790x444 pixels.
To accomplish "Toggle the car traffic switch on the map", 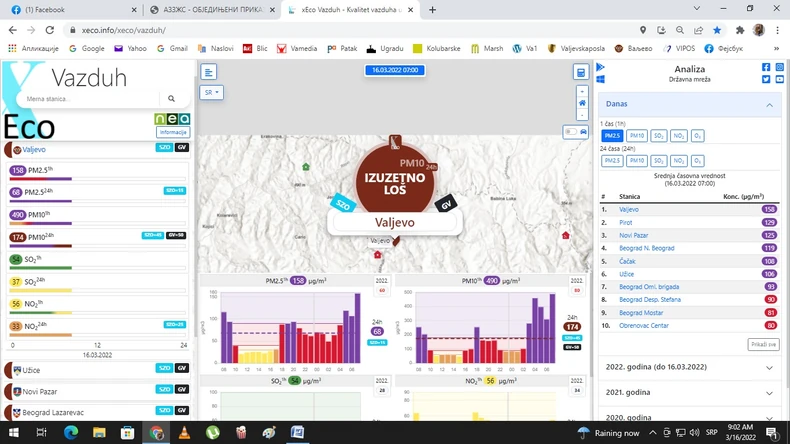I will (x=576, y=132).
